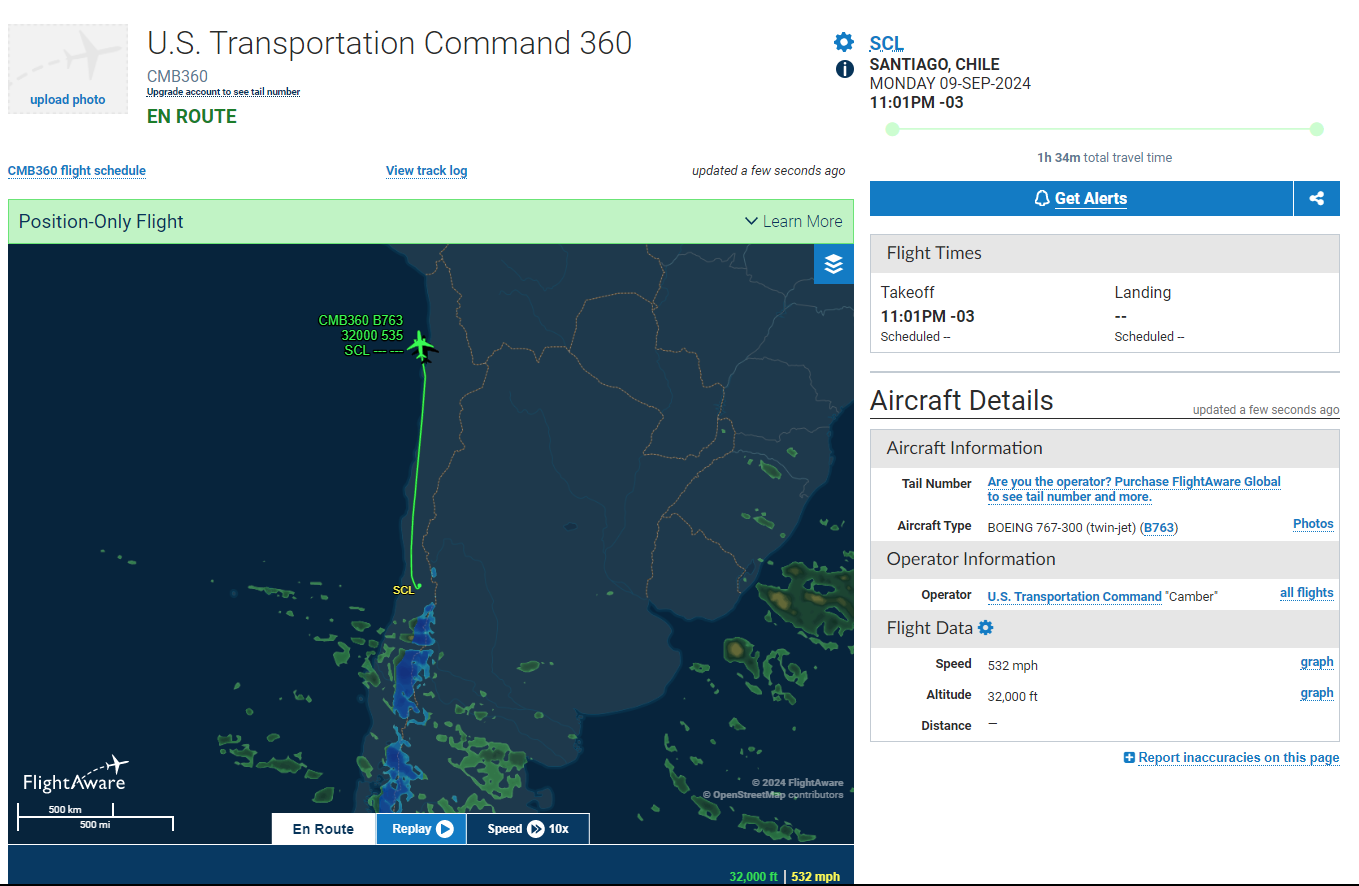Click the Operator Information section header
The width and height of the screenshot is (1359, 886).
pyautogui.click(x=1105, y=560)
